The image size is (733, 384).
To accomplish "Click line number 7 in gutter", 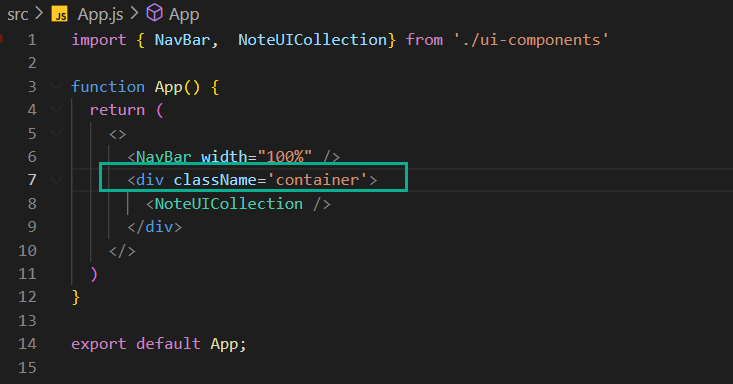I will click(x=32, y=180).
